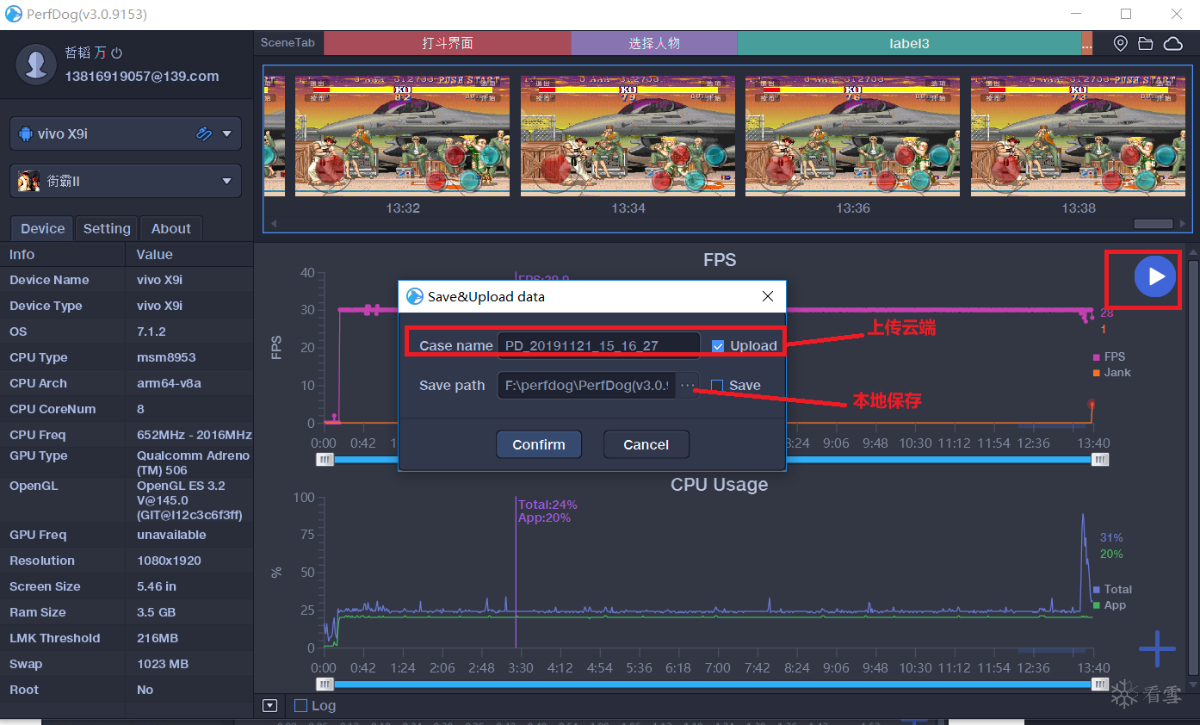Click the 街霸II game app icon

(x=27, y=181)
